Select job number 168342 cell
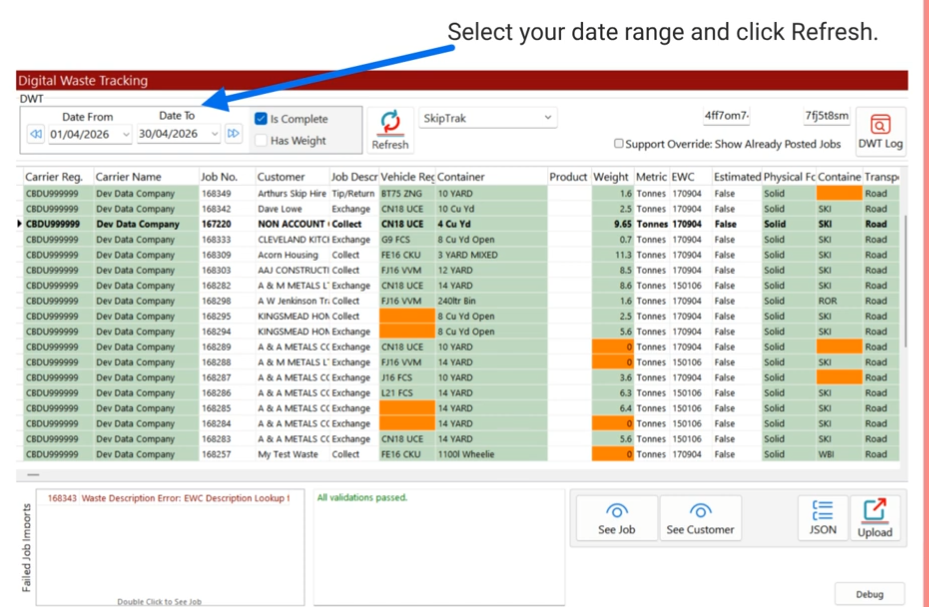This screenshot has width=929, height=607. 227,208
